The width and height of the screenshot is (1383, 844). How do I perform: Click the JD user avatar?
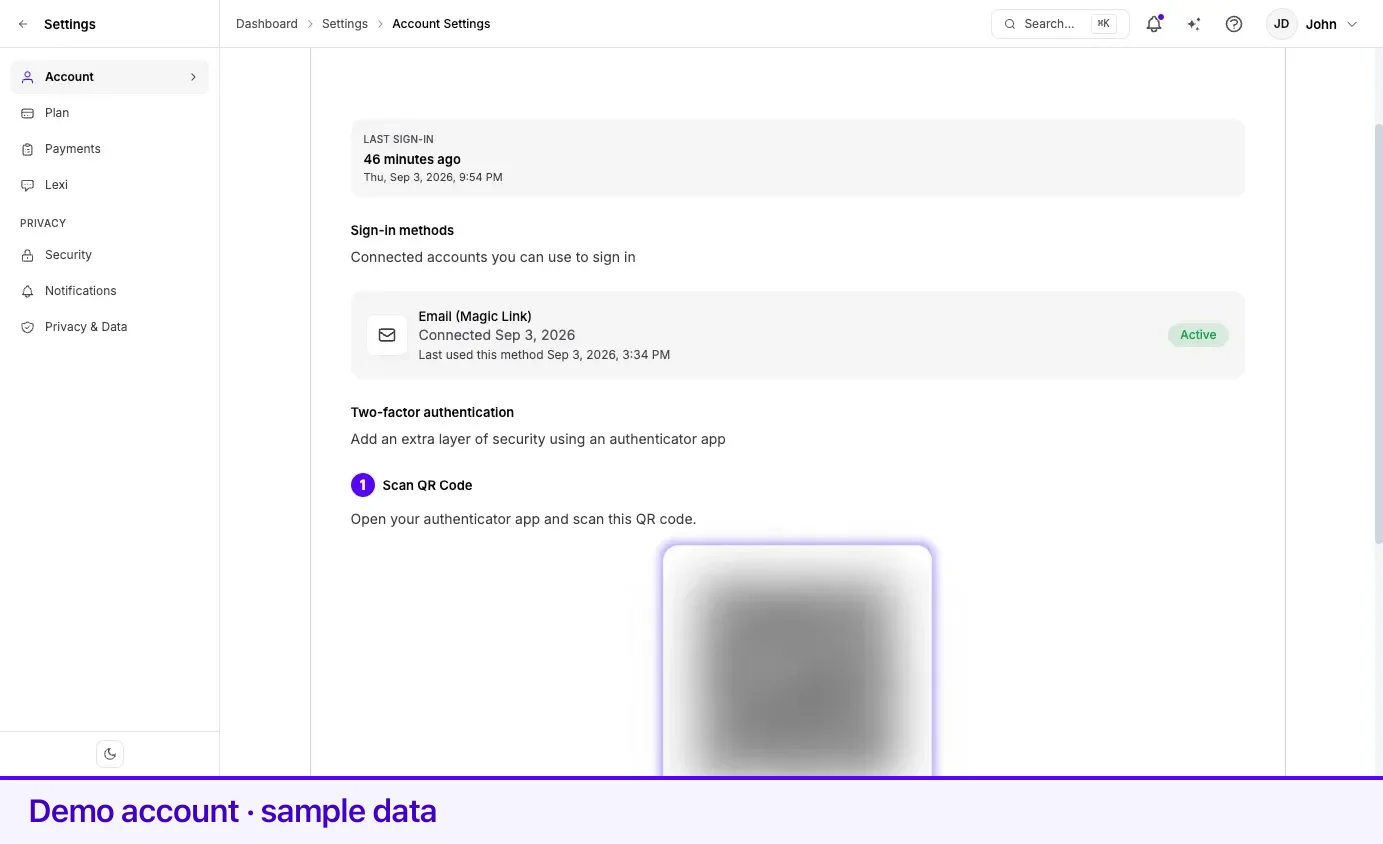click(1281, 24)
